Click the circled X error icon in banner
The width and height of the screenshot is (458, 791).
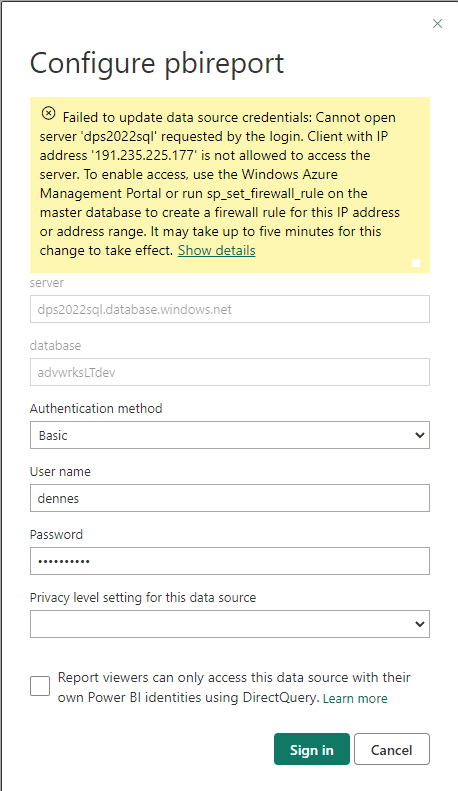tap(48, 114)
